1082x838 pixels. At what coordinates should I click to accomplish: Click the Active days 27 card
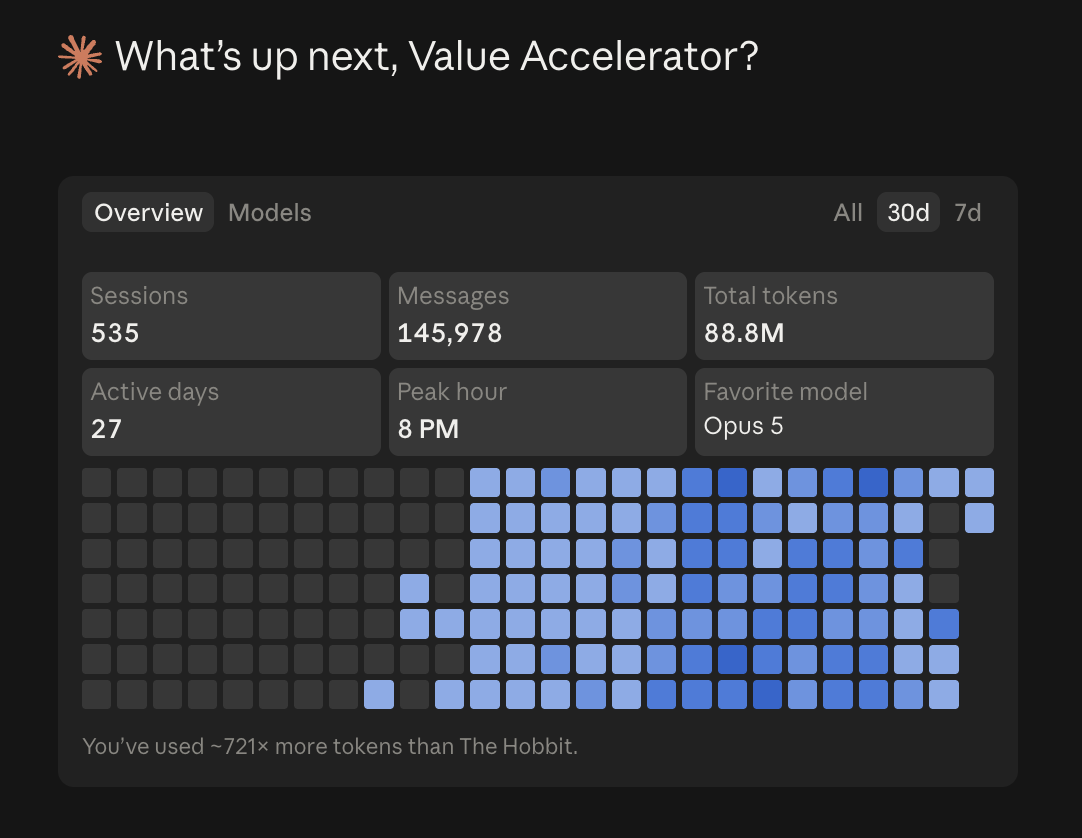pyautogui.click(x=231, y=411)
